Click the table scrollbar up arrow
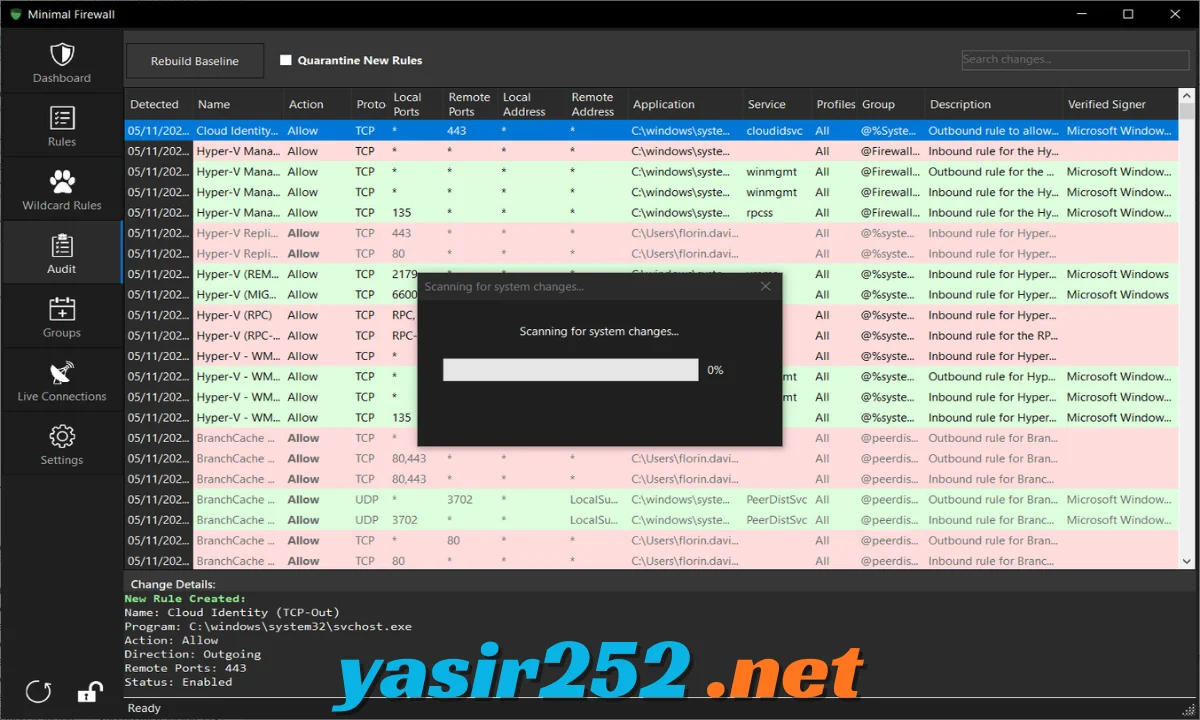 [1187, 97]
